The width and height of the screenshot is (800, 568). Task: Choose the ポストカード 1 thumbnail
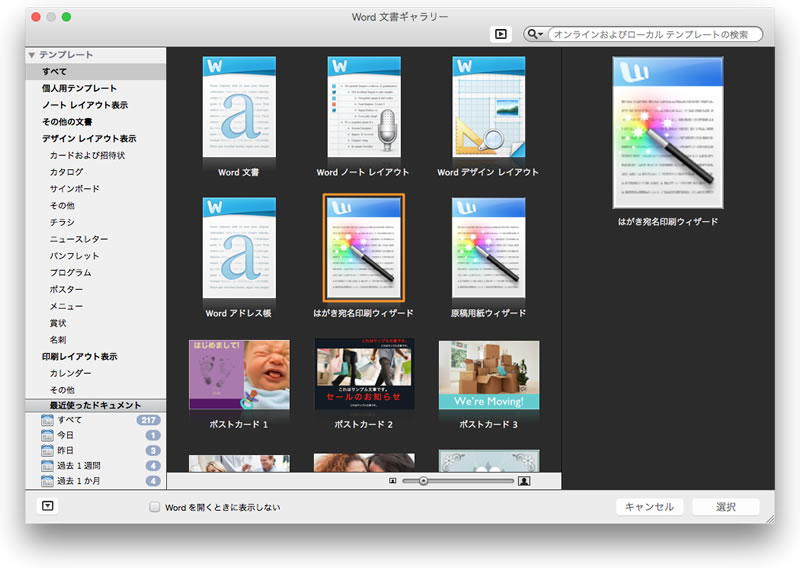(x=239, y=375)
